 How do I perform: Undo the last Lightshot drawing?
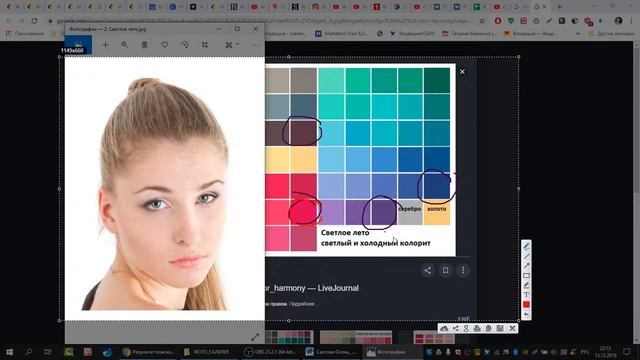(526, 314)
